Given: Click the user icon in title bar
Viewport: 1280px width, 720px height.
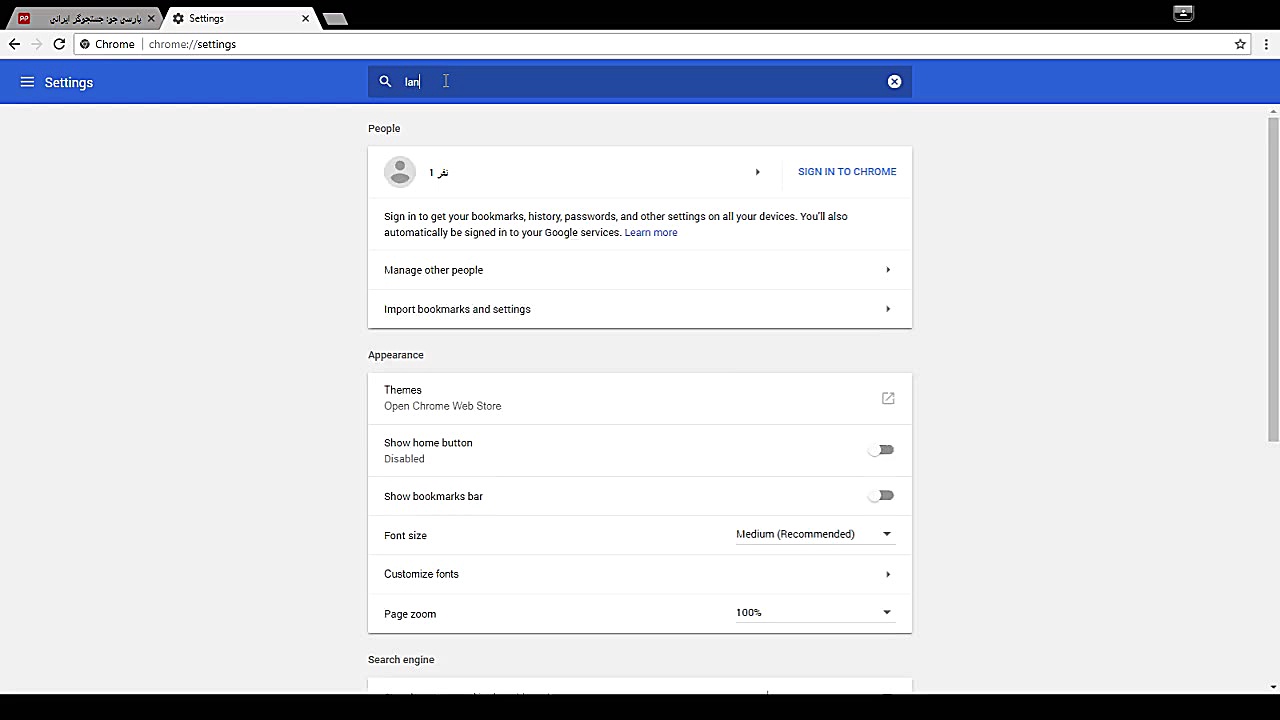Looking at the screenshot, I should click(1183, 13).
